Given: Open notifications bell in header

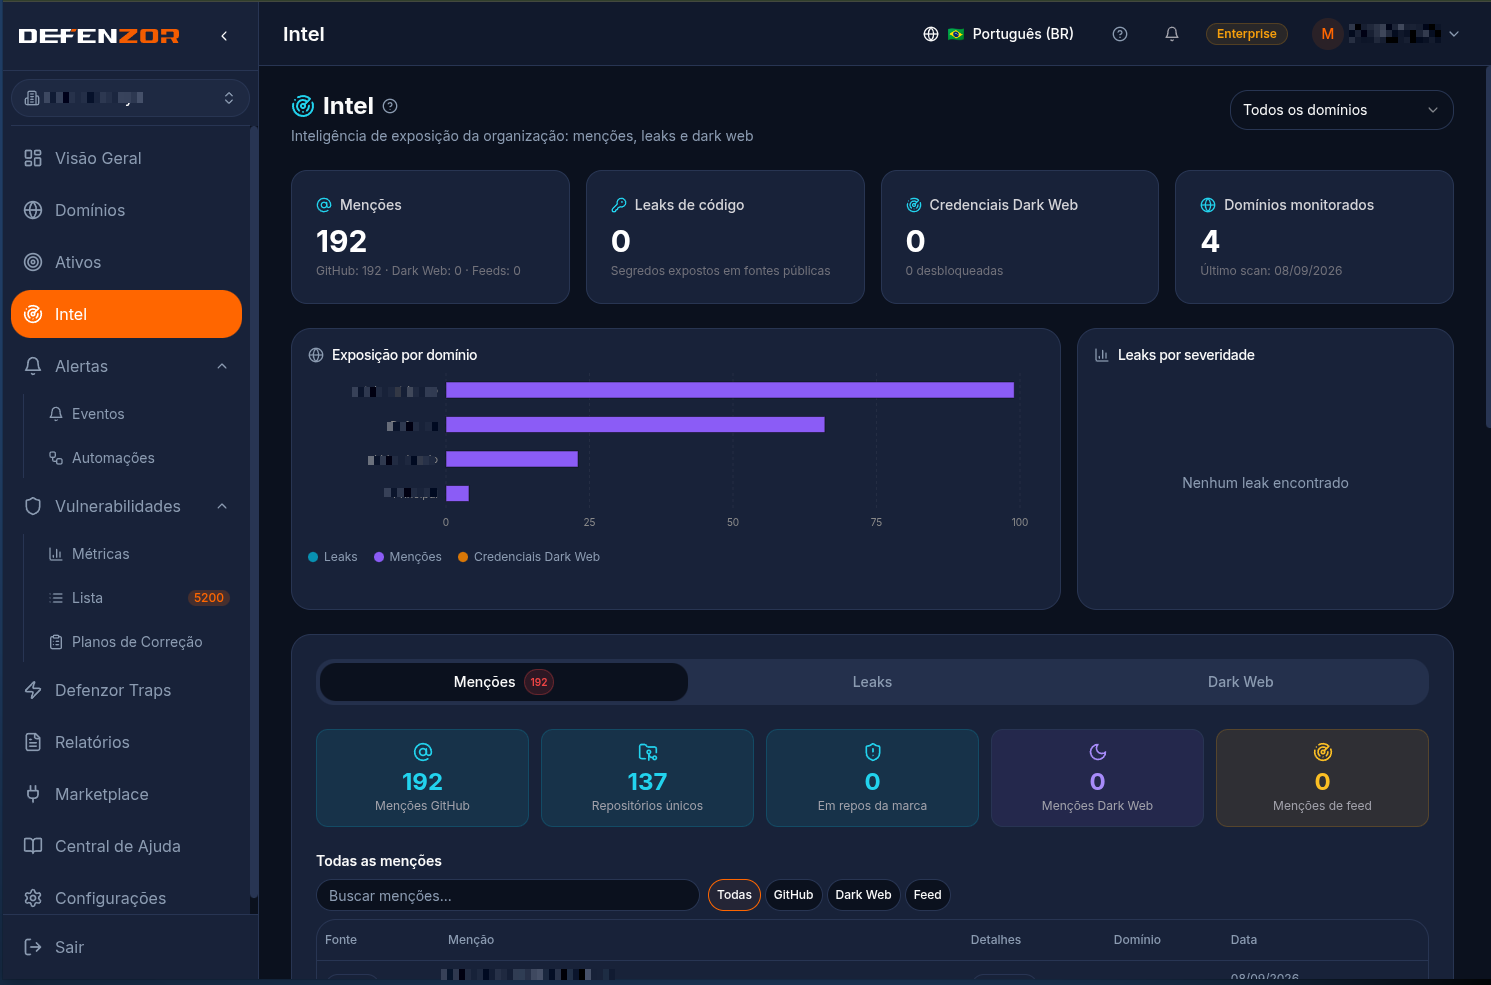Looking at the screenshot, I should 1172,34.
